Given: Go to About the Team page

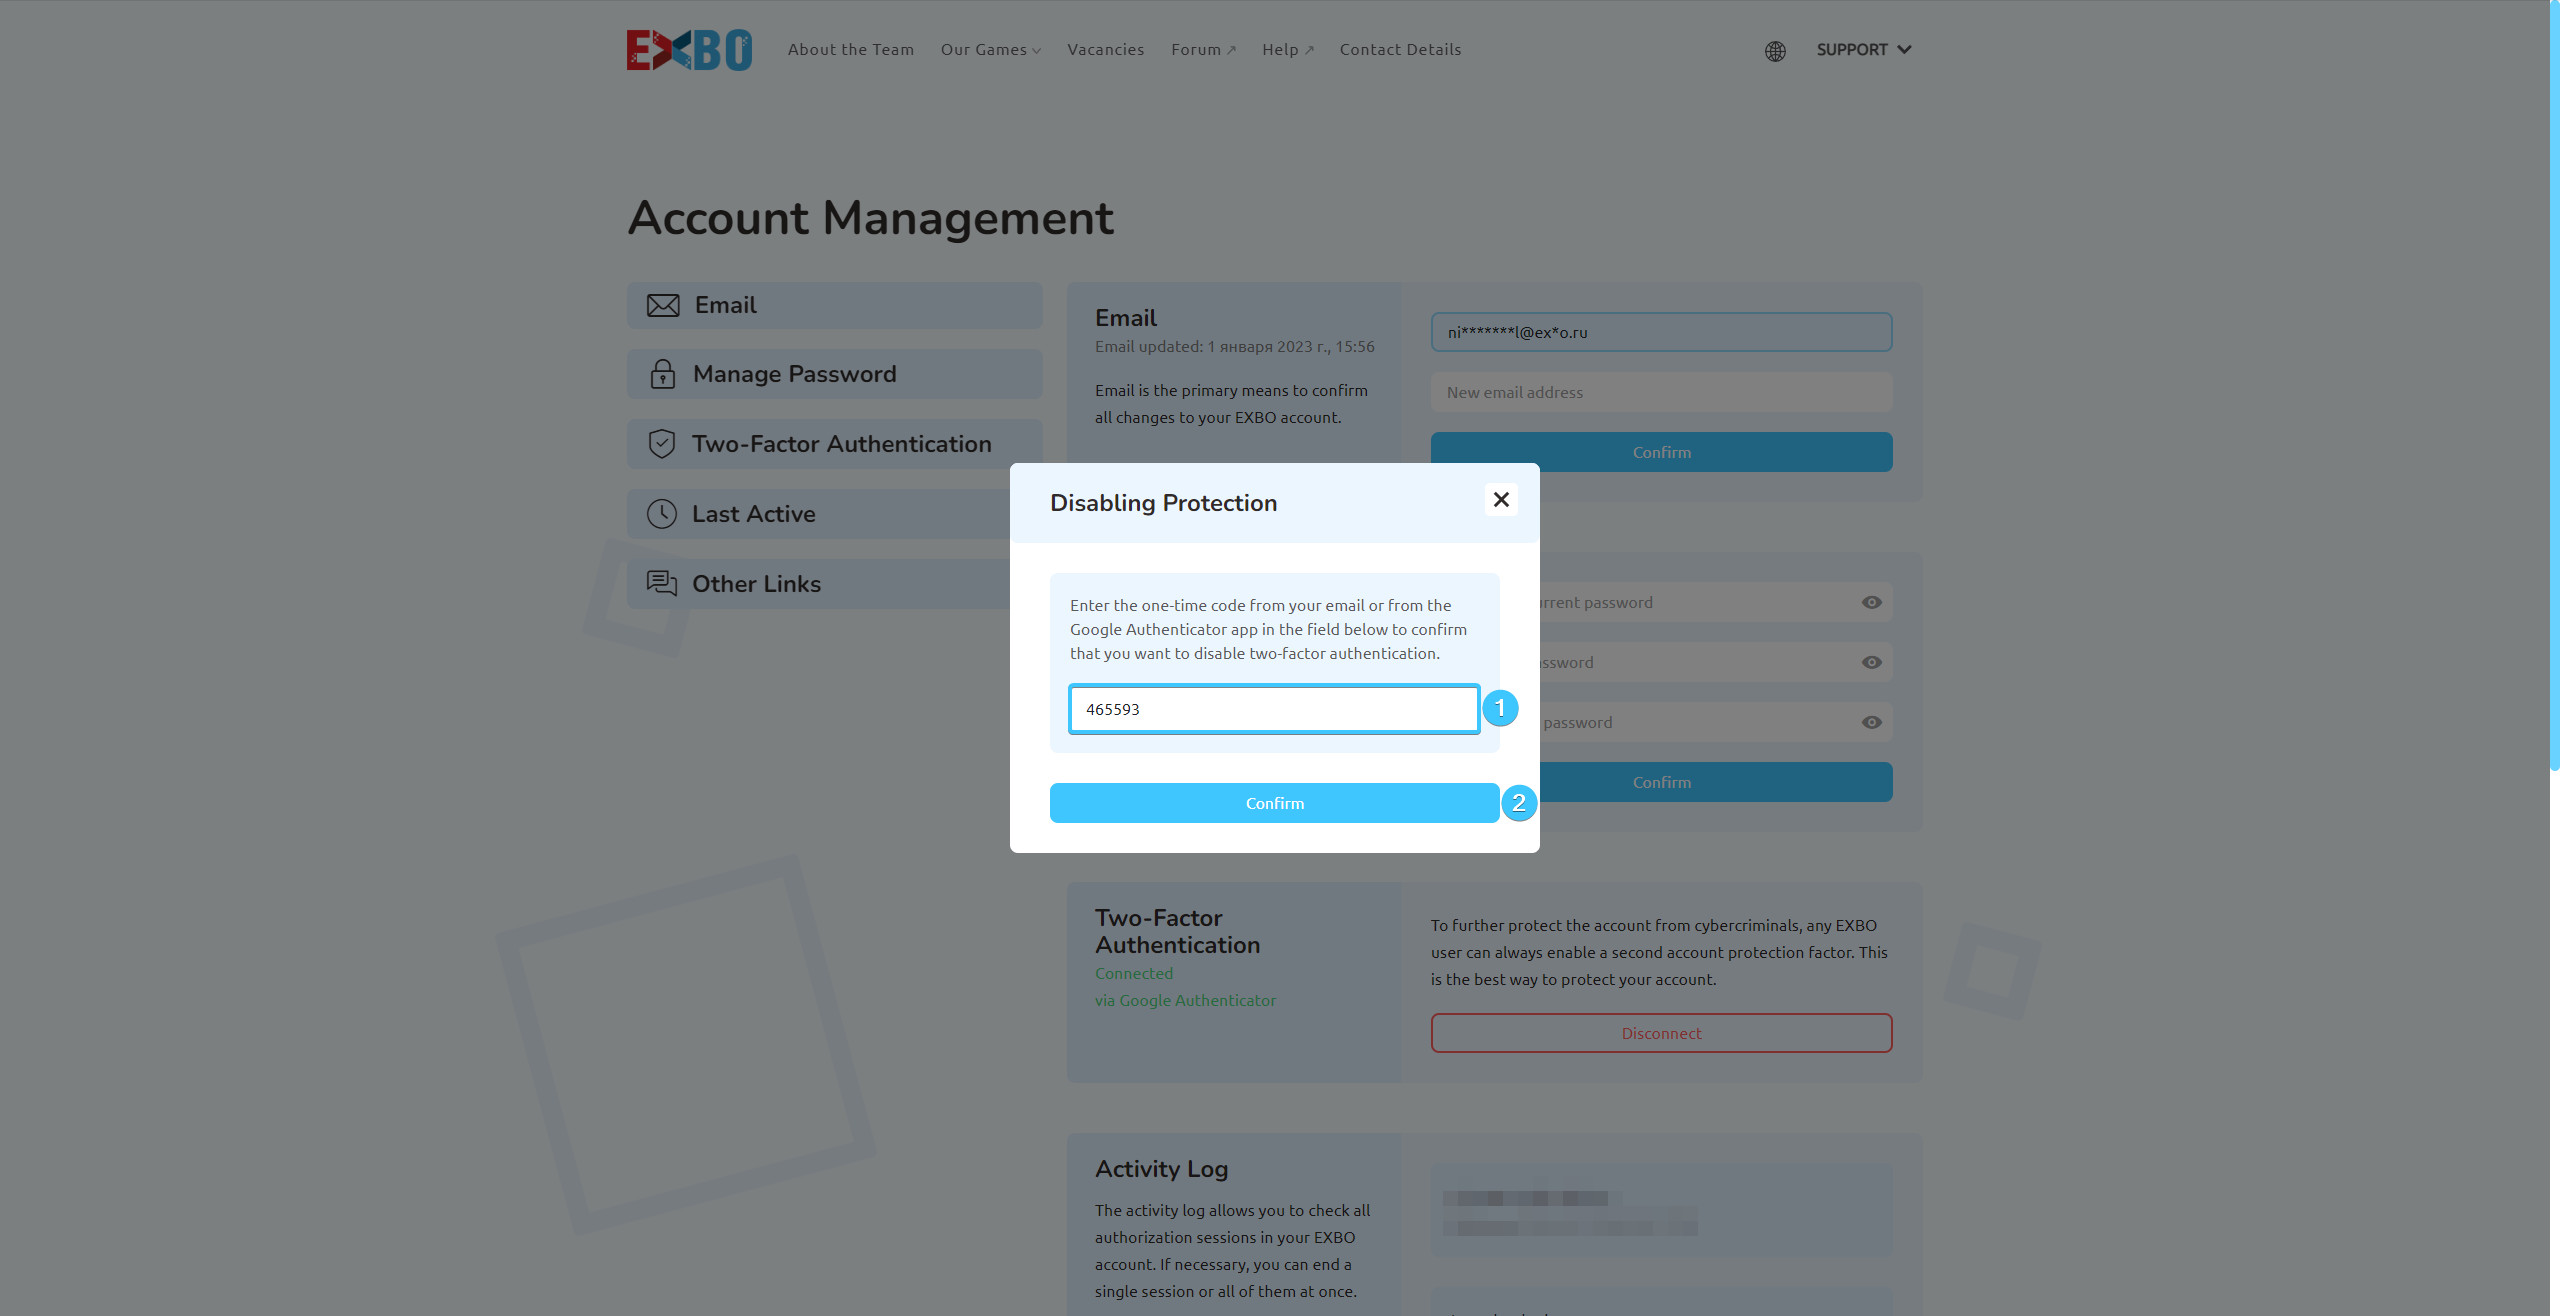Looking at the screenshot, I should 850,50.
